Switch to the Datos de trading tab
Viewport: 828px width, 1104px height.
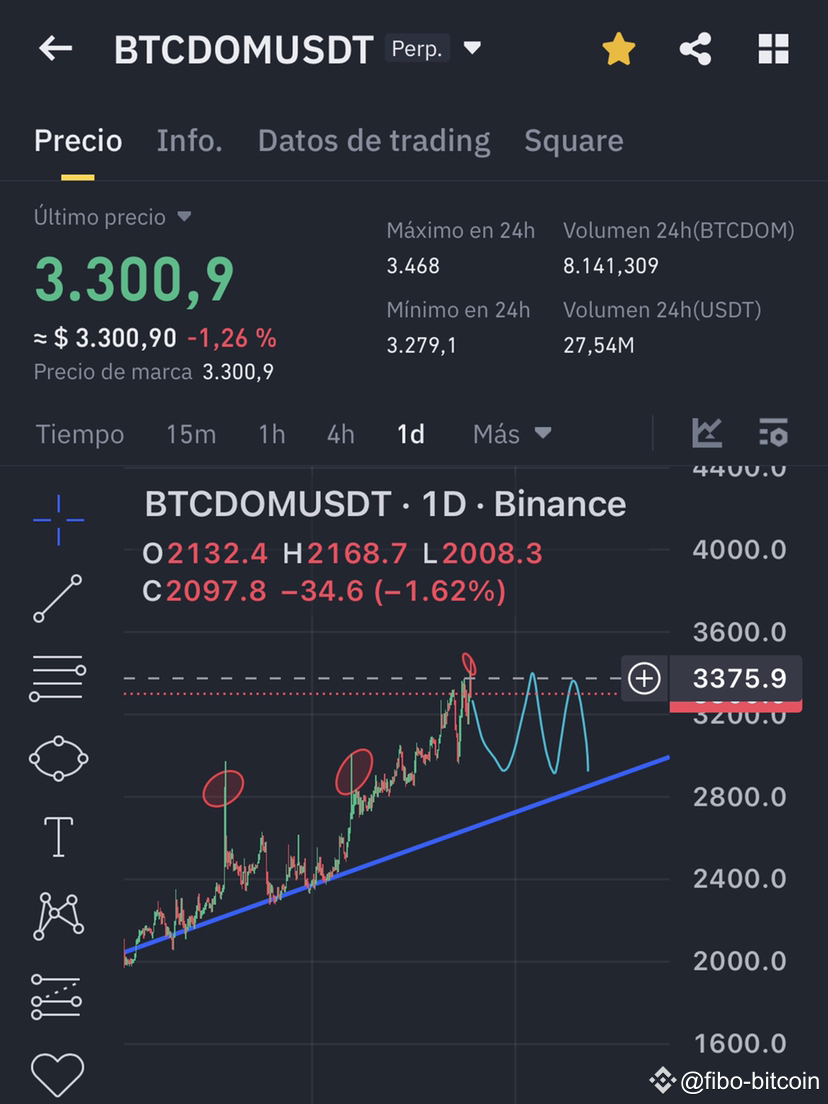point(374,141)
